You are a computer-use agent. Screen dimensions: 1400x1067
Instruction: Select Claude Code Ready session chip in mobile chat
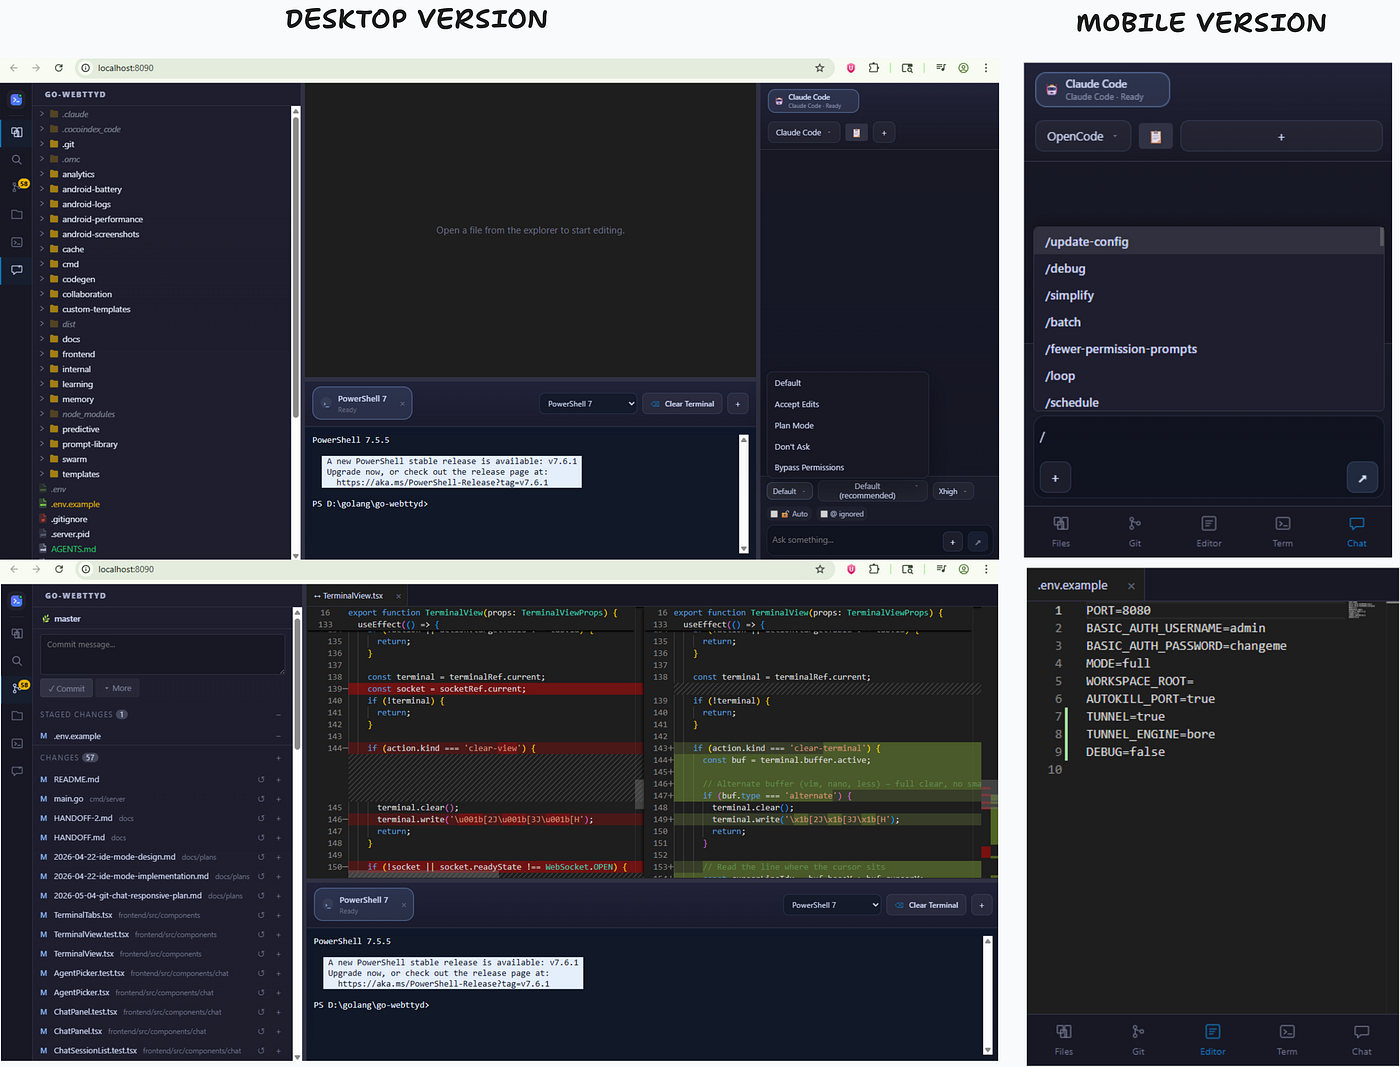[1102, 89]
